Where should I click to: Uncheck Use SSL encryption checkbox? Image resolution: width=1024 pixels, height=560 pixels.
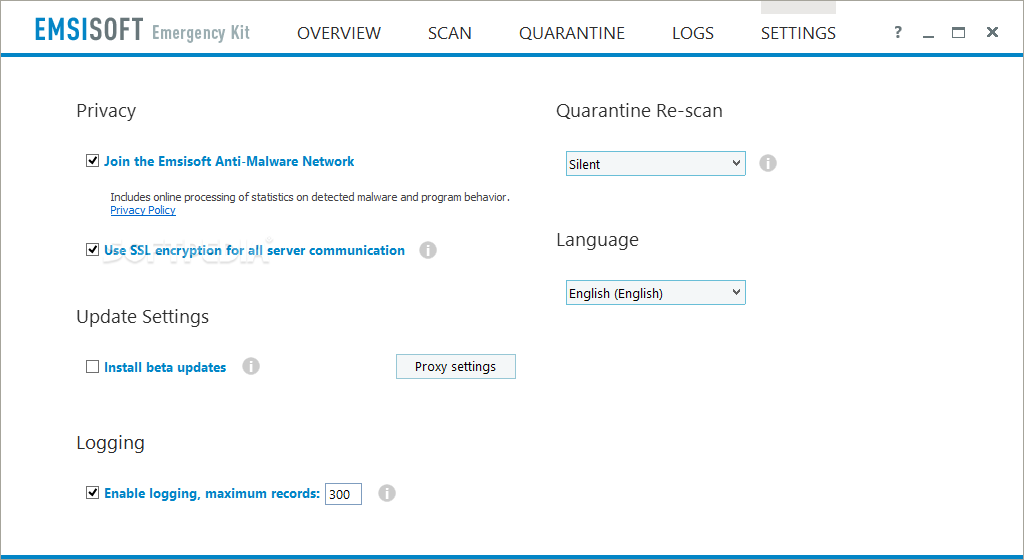[x=93, y=249]
